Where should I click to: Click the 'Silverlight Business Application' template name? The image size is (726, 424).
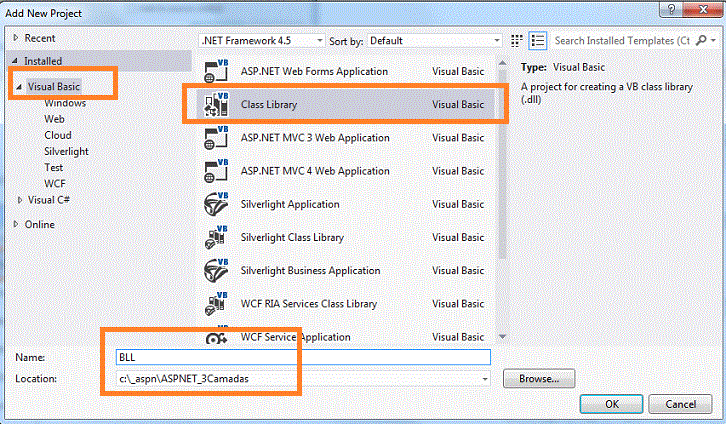tap(310, 271)
